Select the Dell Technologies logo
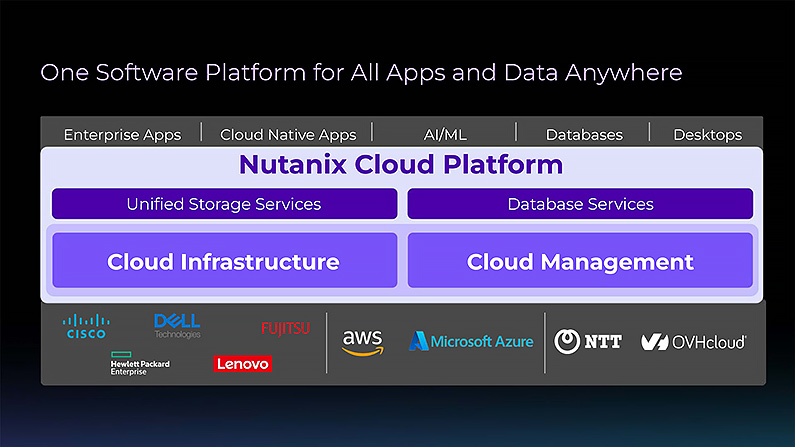795x447 pixels. pyautogui.click(x=177, y=325)
